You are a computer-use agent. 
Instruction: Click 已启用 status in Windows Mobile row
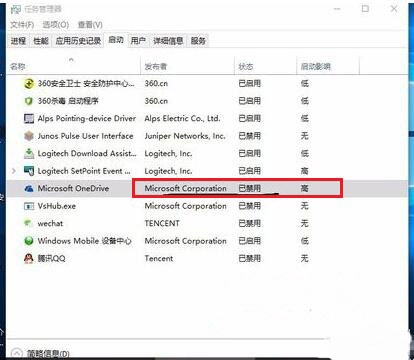(249, 241)
